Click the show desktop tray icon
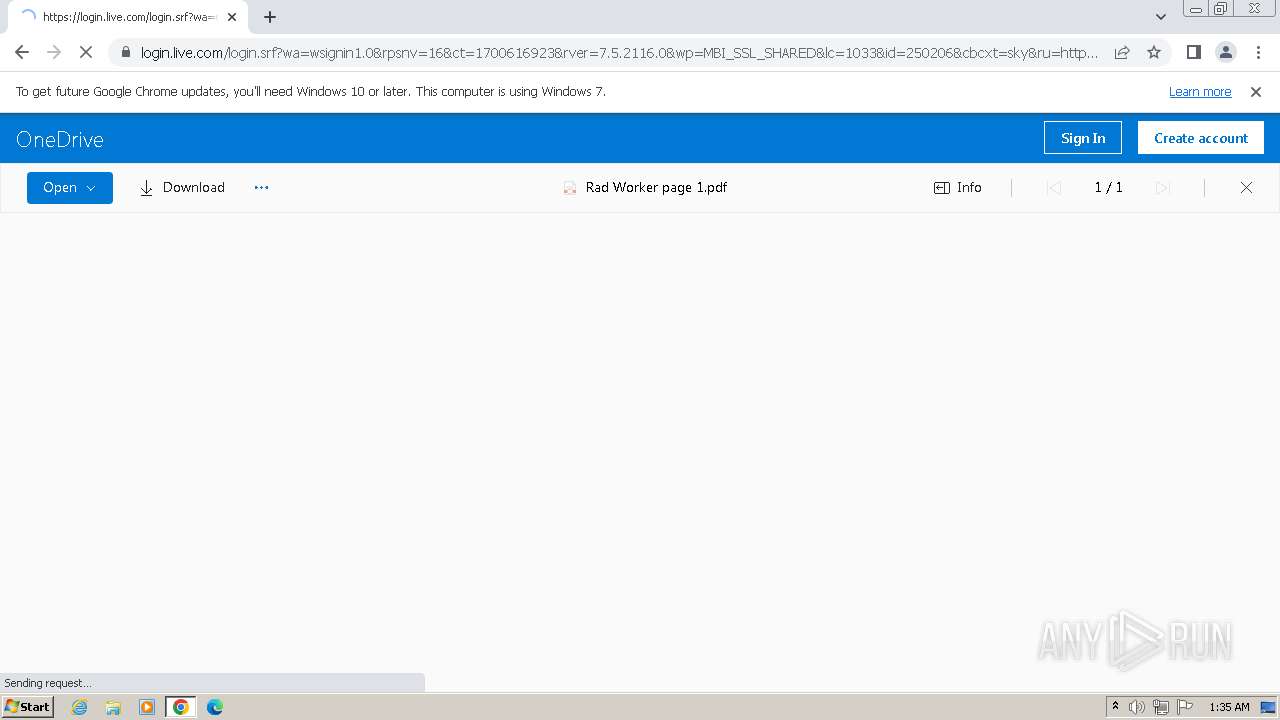1280x720 pixels. pyautogui.click(x=1268, y=707)
